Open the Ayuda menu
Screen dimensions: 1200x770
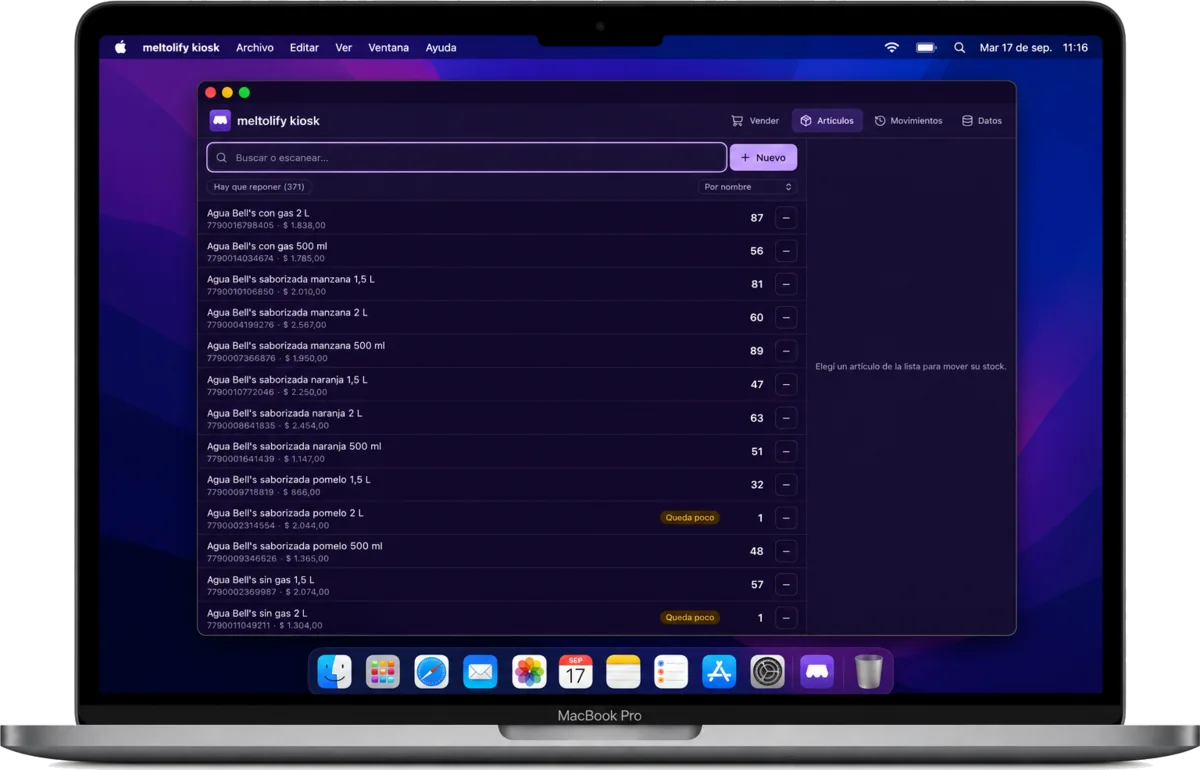441,47
